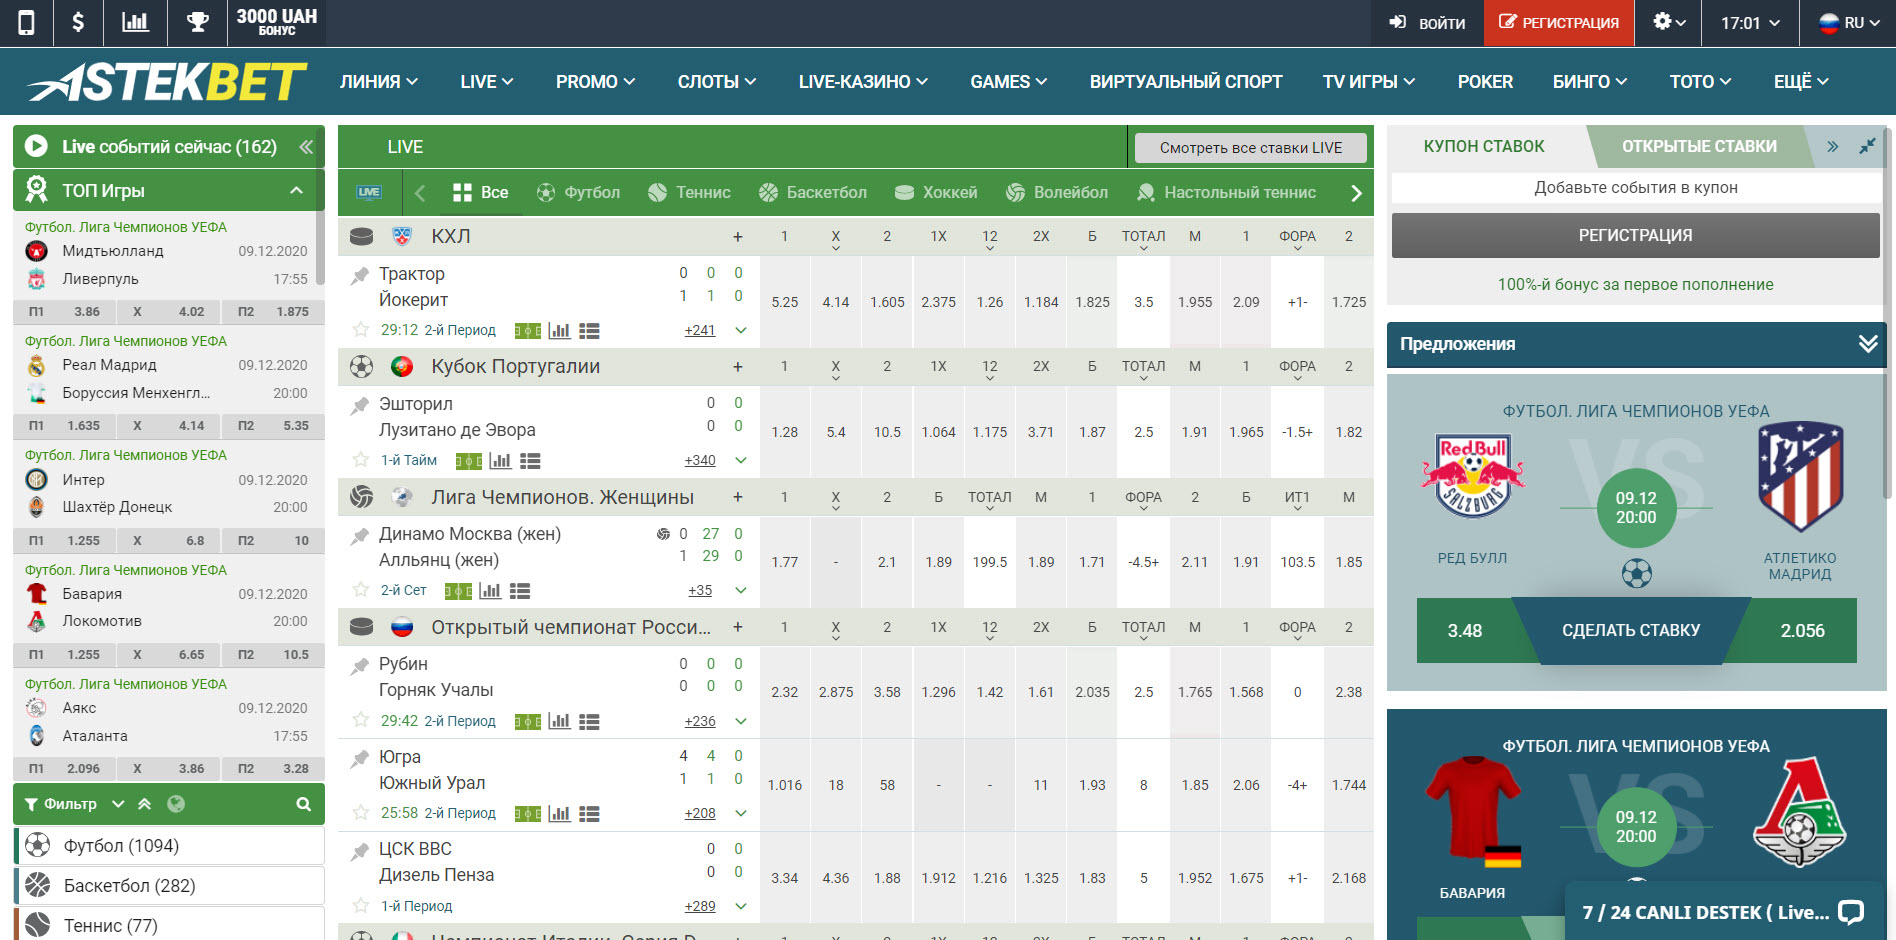1896x940 pixels.
Task: Switch to the Хоккей tab
Action: coord(936,193)
